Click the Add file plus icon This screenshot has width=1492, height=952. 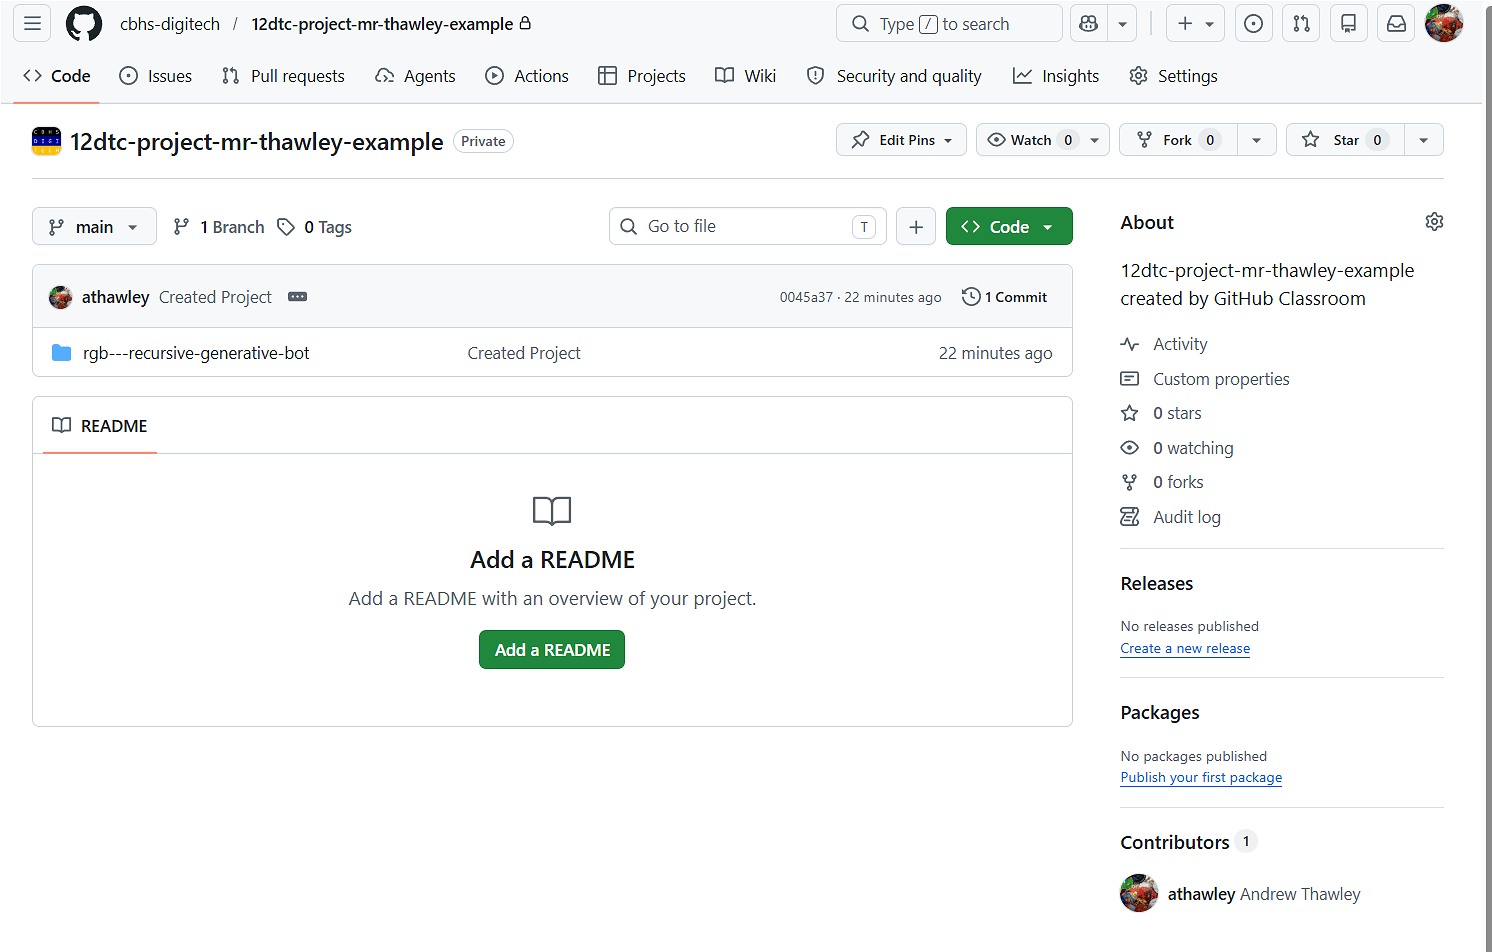[916, 226]
